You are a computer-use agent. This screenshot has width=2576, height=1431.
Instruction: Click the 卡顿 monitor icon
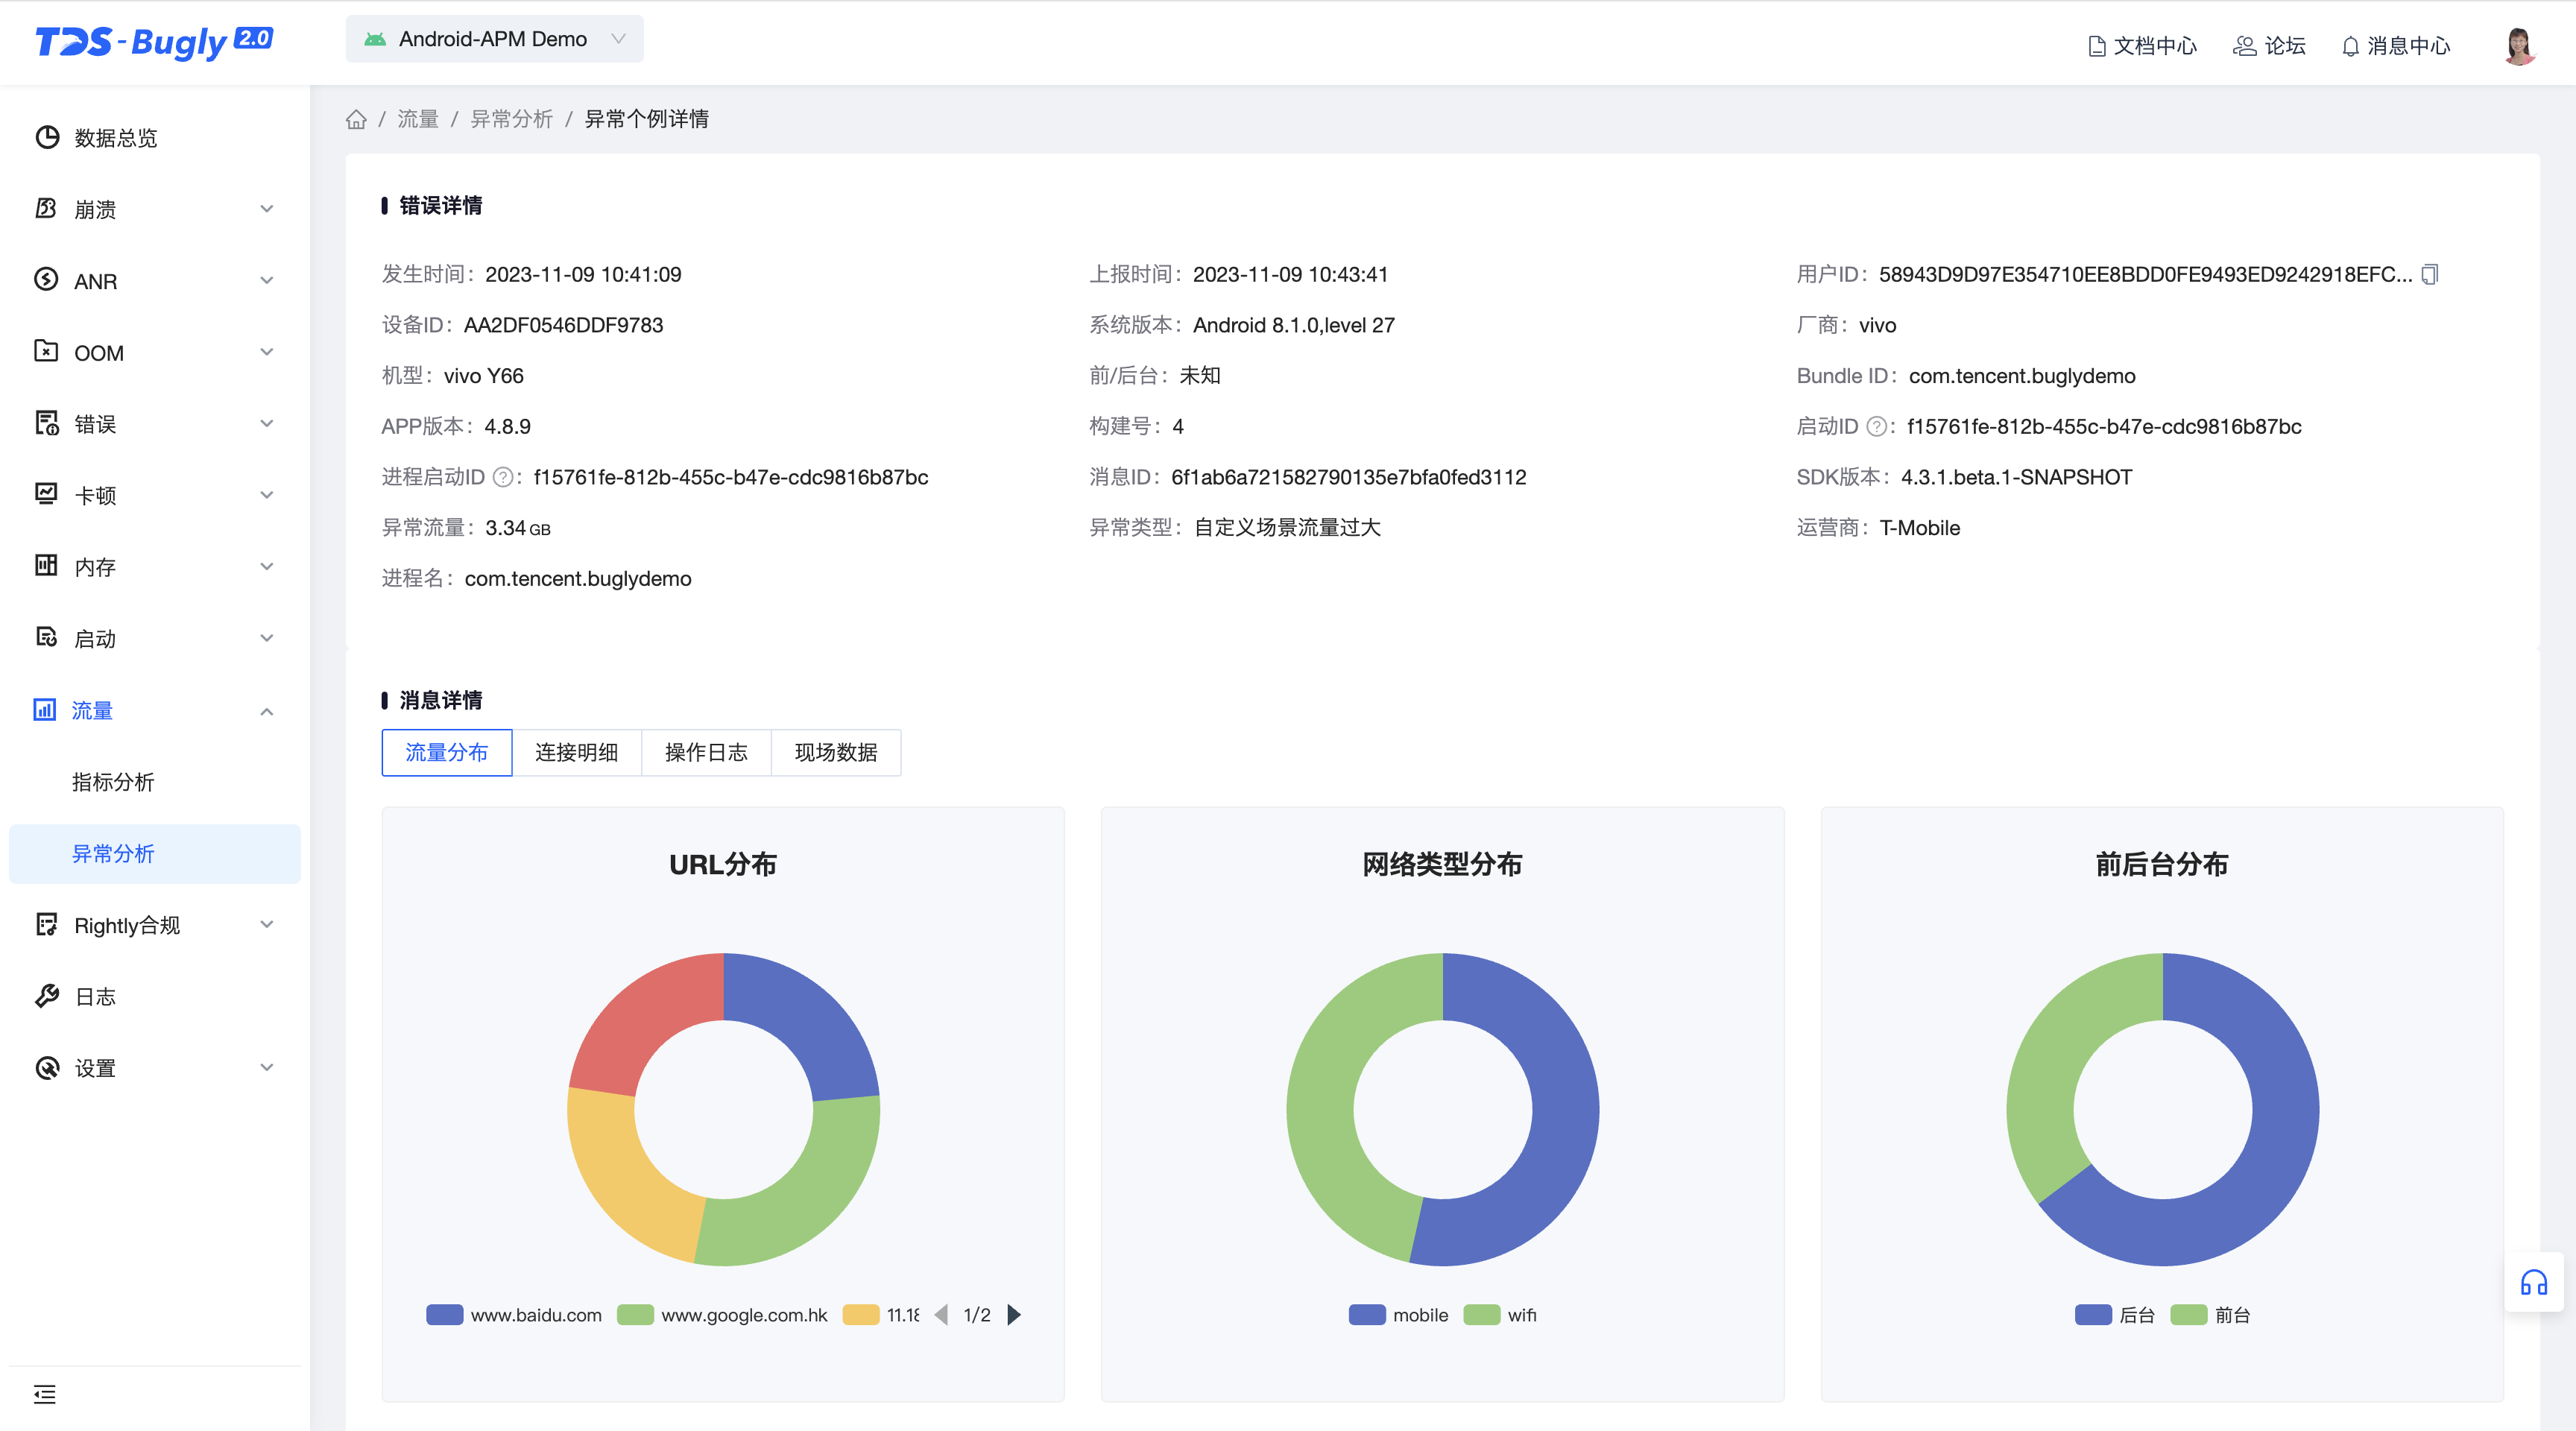click(x=47, y=494)
